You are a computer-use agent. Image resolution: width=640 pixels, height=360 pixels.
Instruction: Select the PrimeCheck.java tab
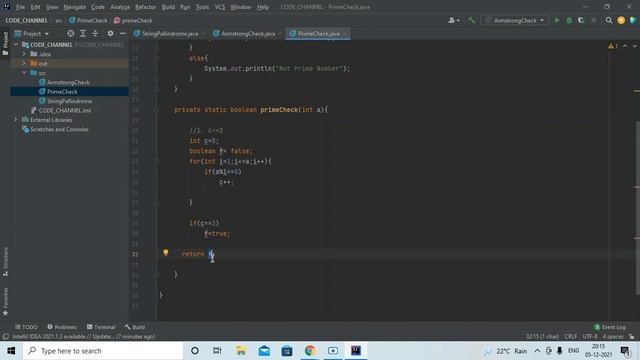pos(318,33)
